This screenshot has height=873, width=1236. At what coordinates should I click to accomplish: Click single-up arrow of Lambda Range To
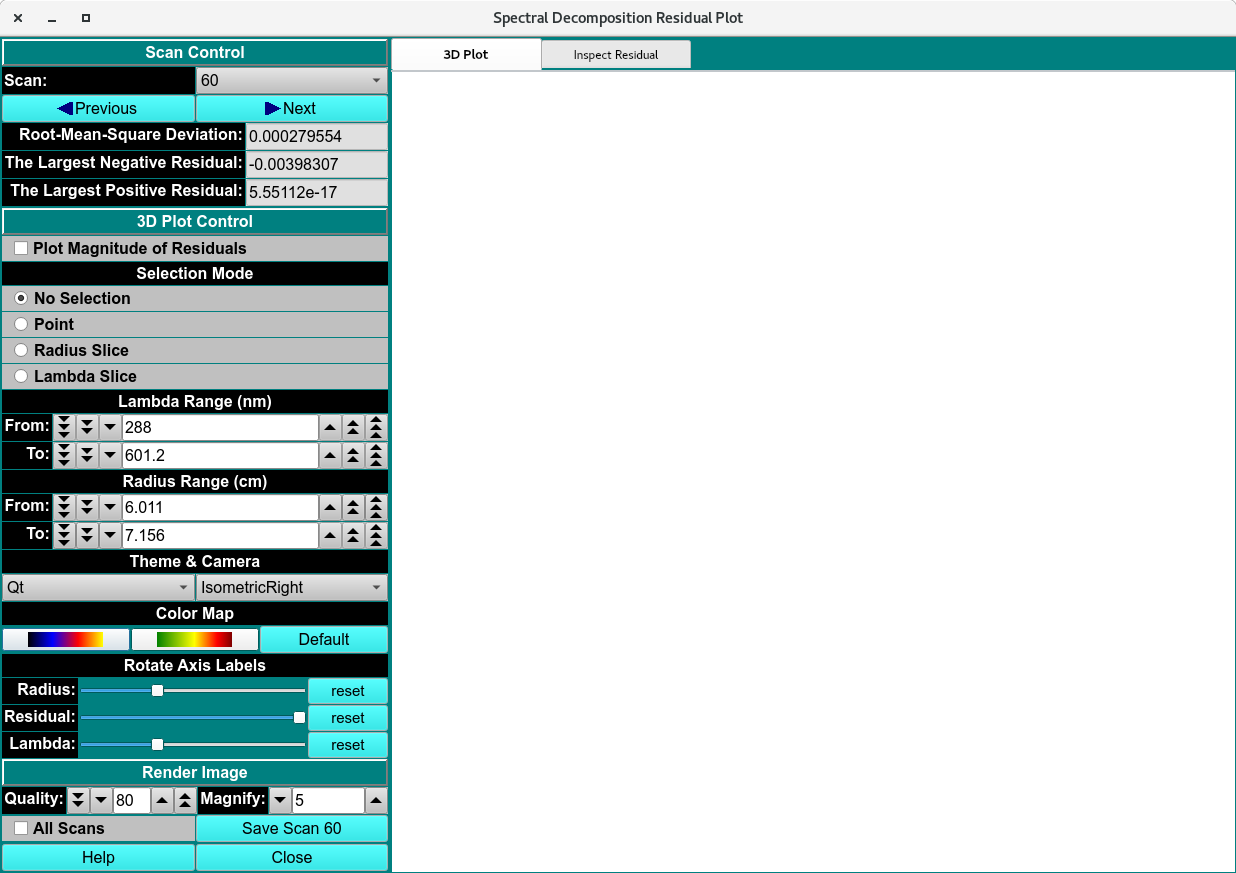pos(330,455)
